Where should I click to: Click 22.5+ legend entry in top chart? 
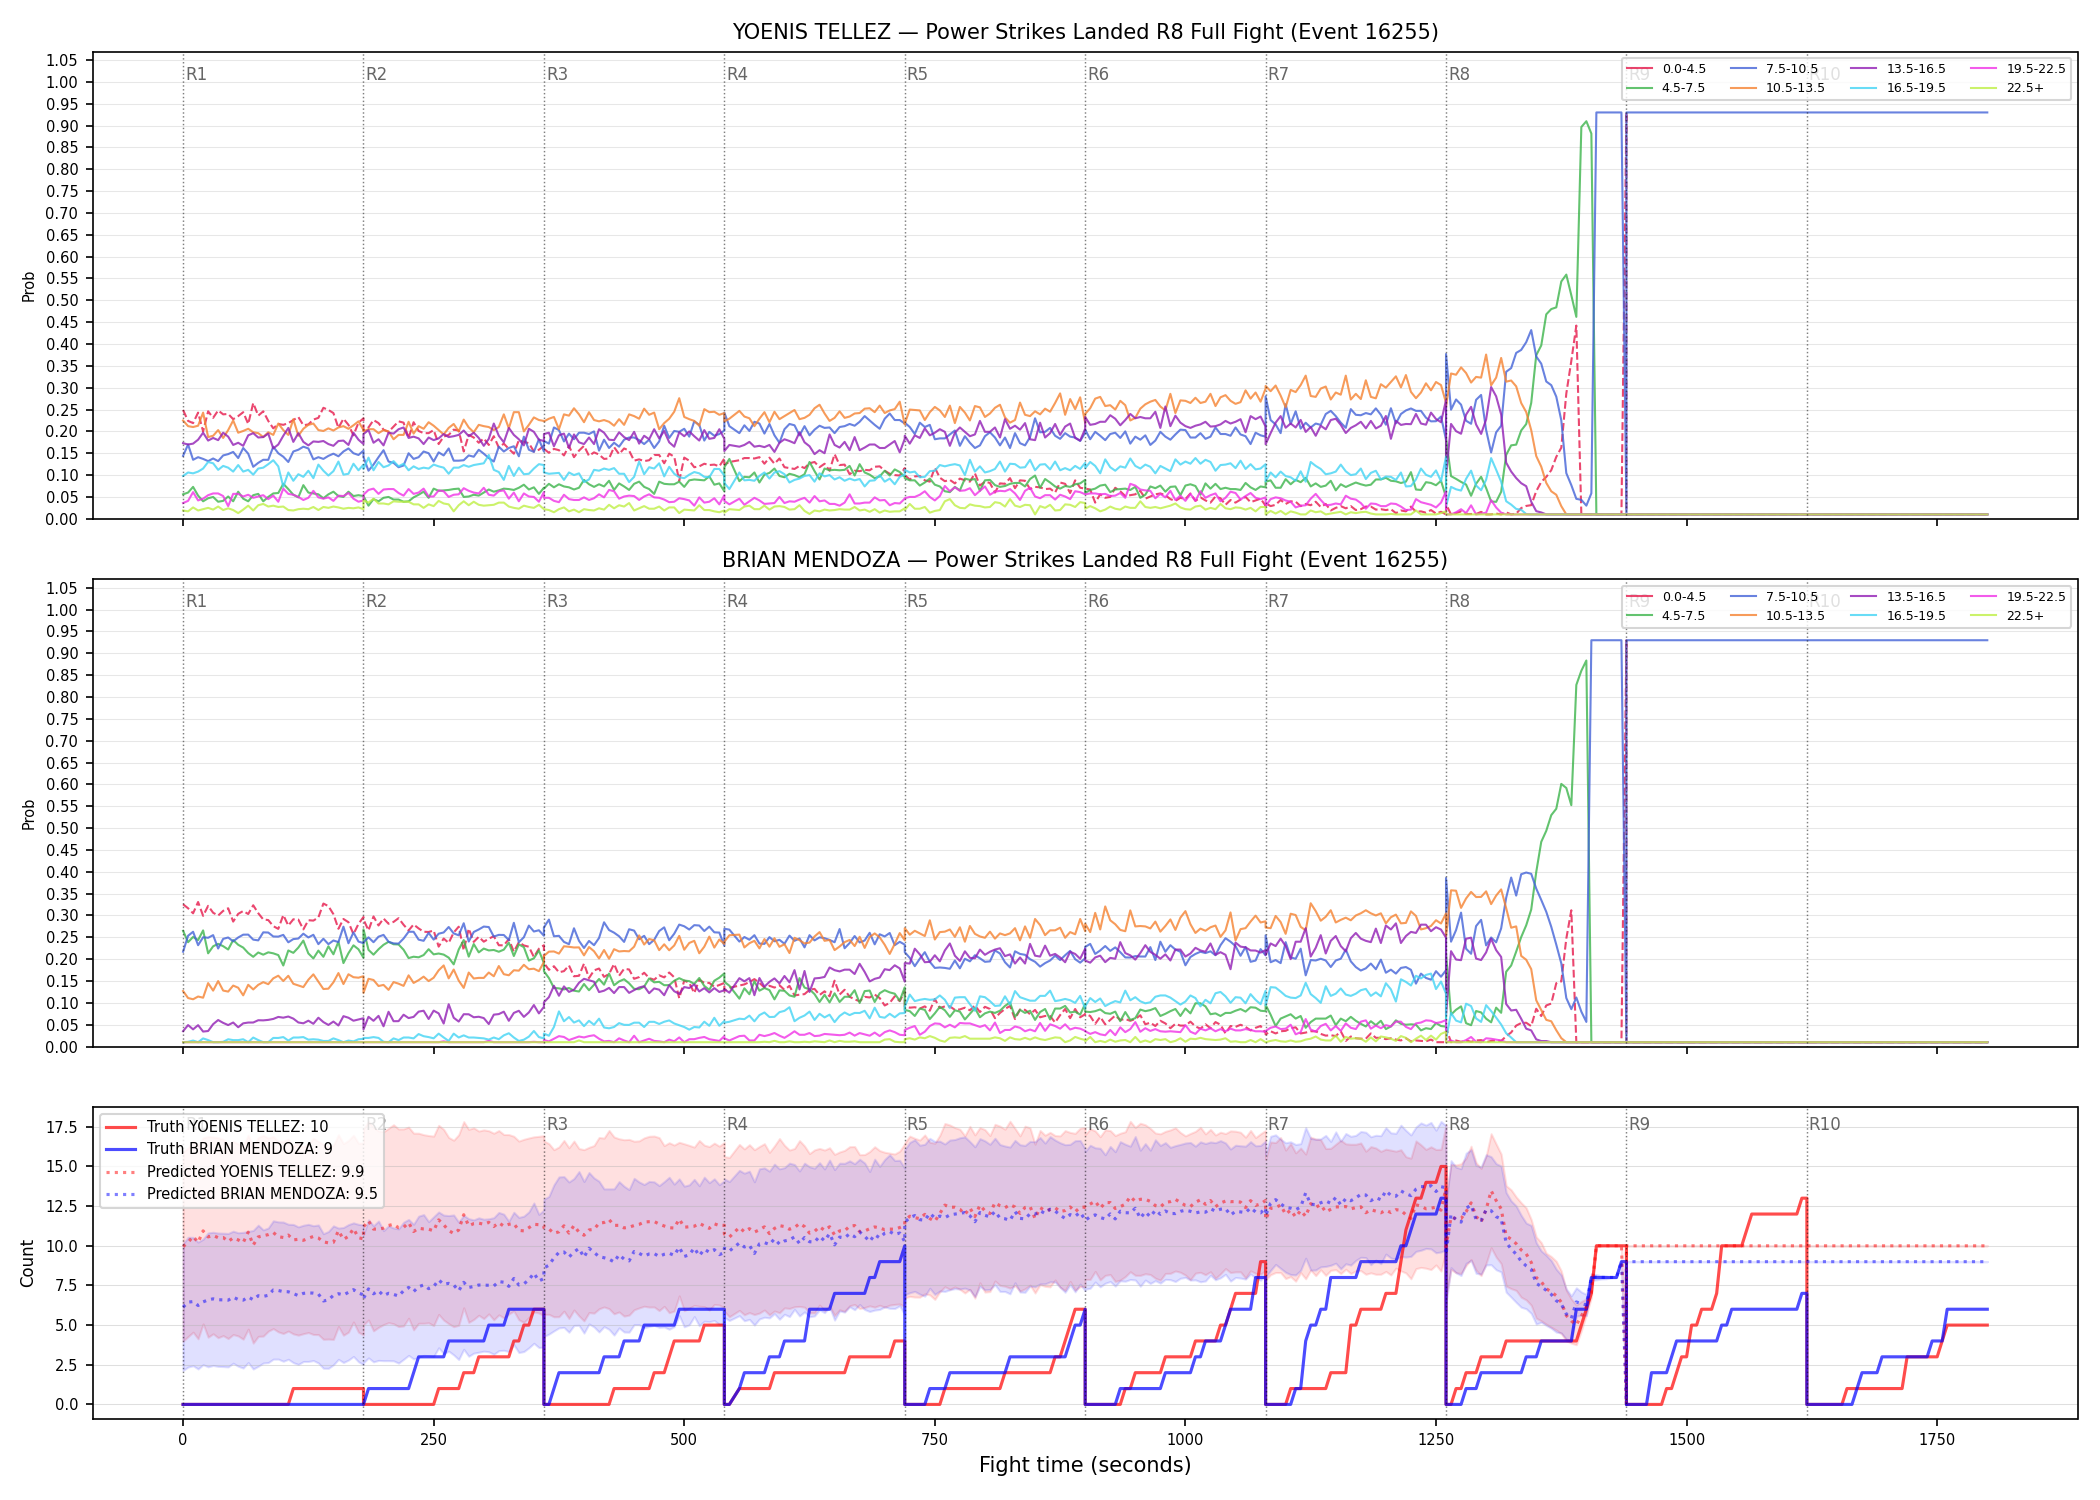(2007, 88)
